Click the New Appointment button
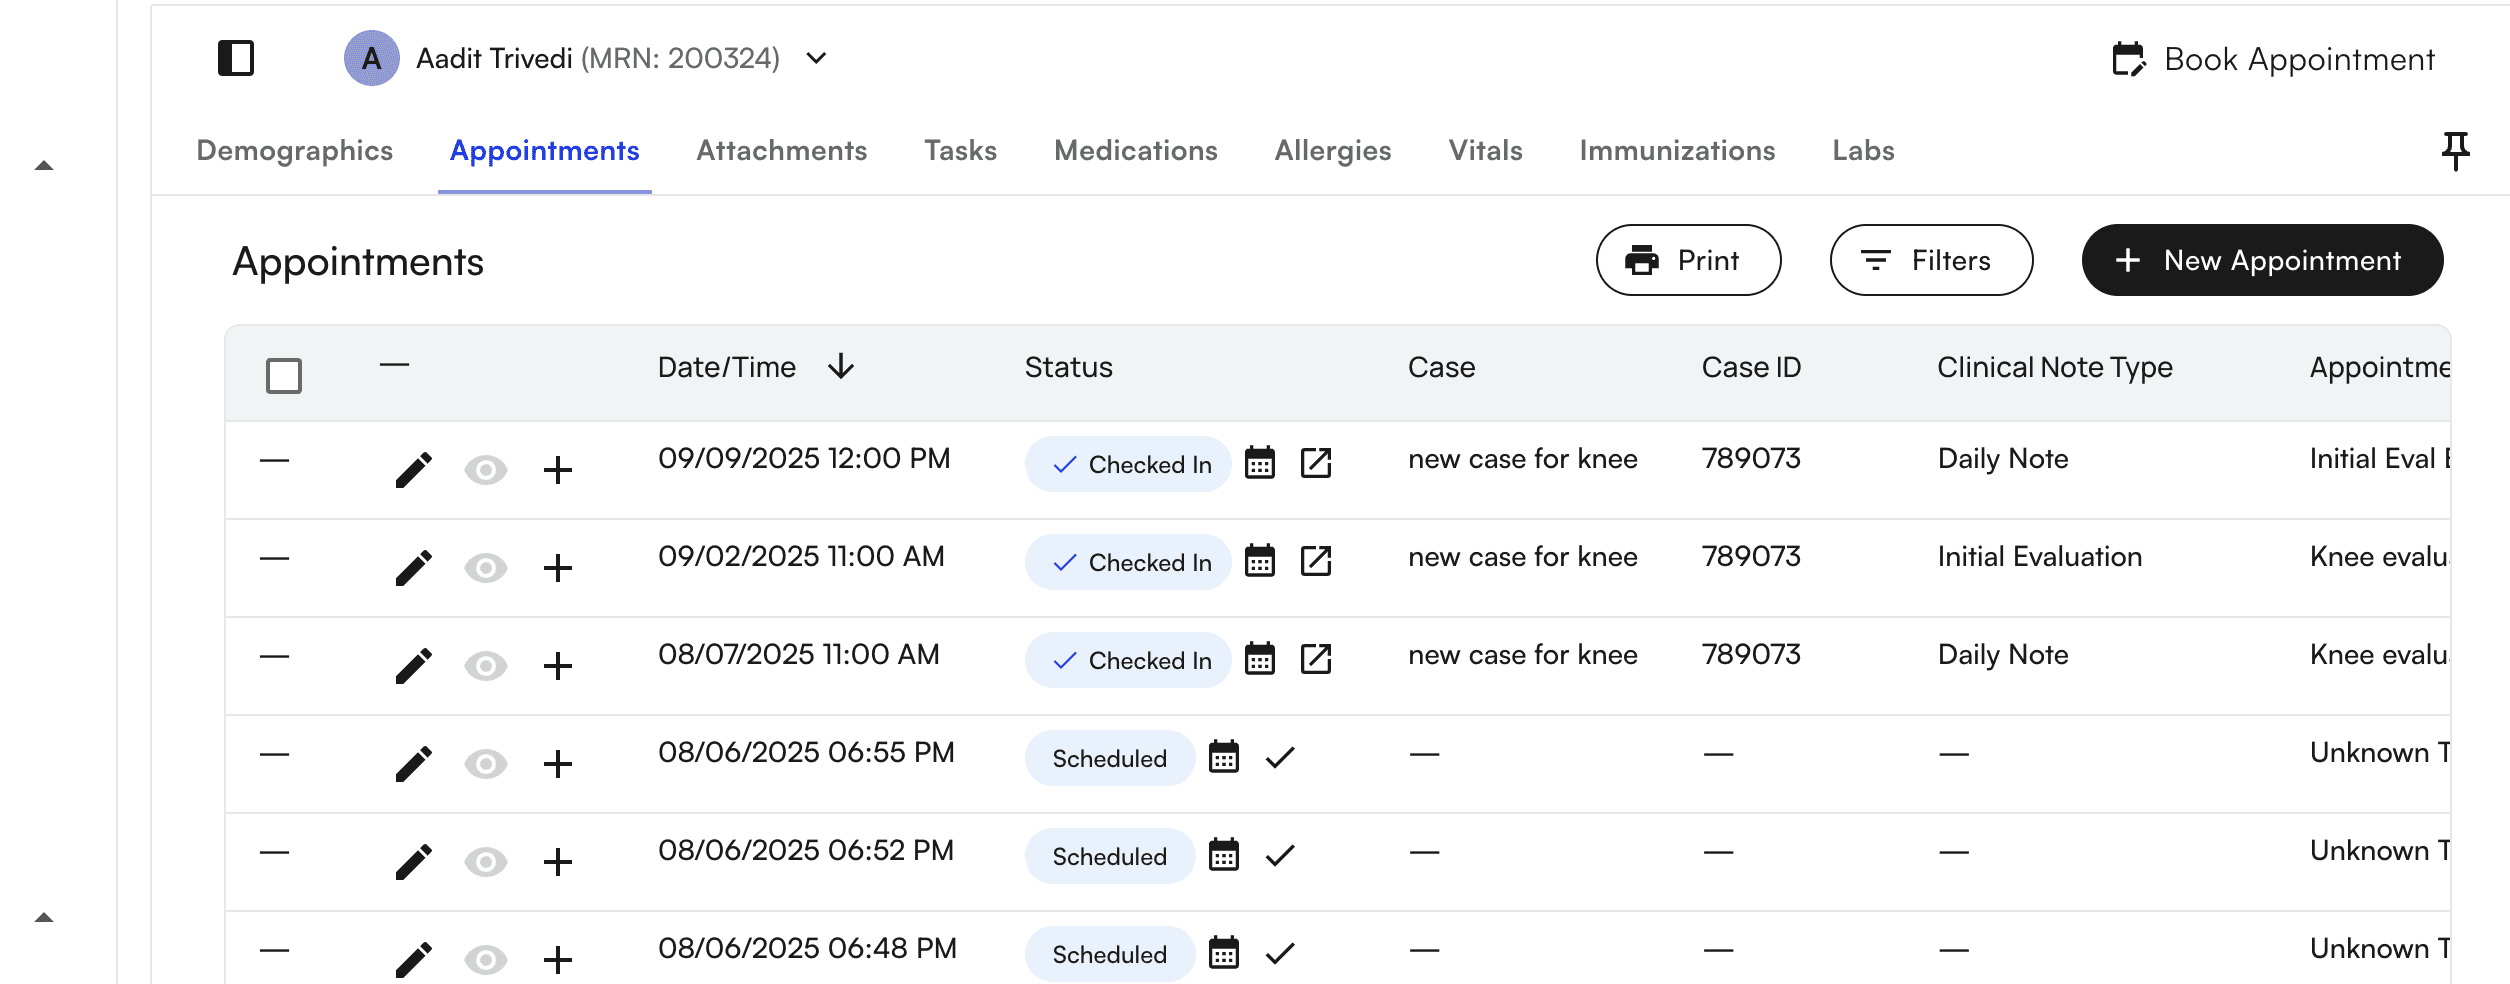Viewport: 2510px width, 984px height. click(2261, 260)
